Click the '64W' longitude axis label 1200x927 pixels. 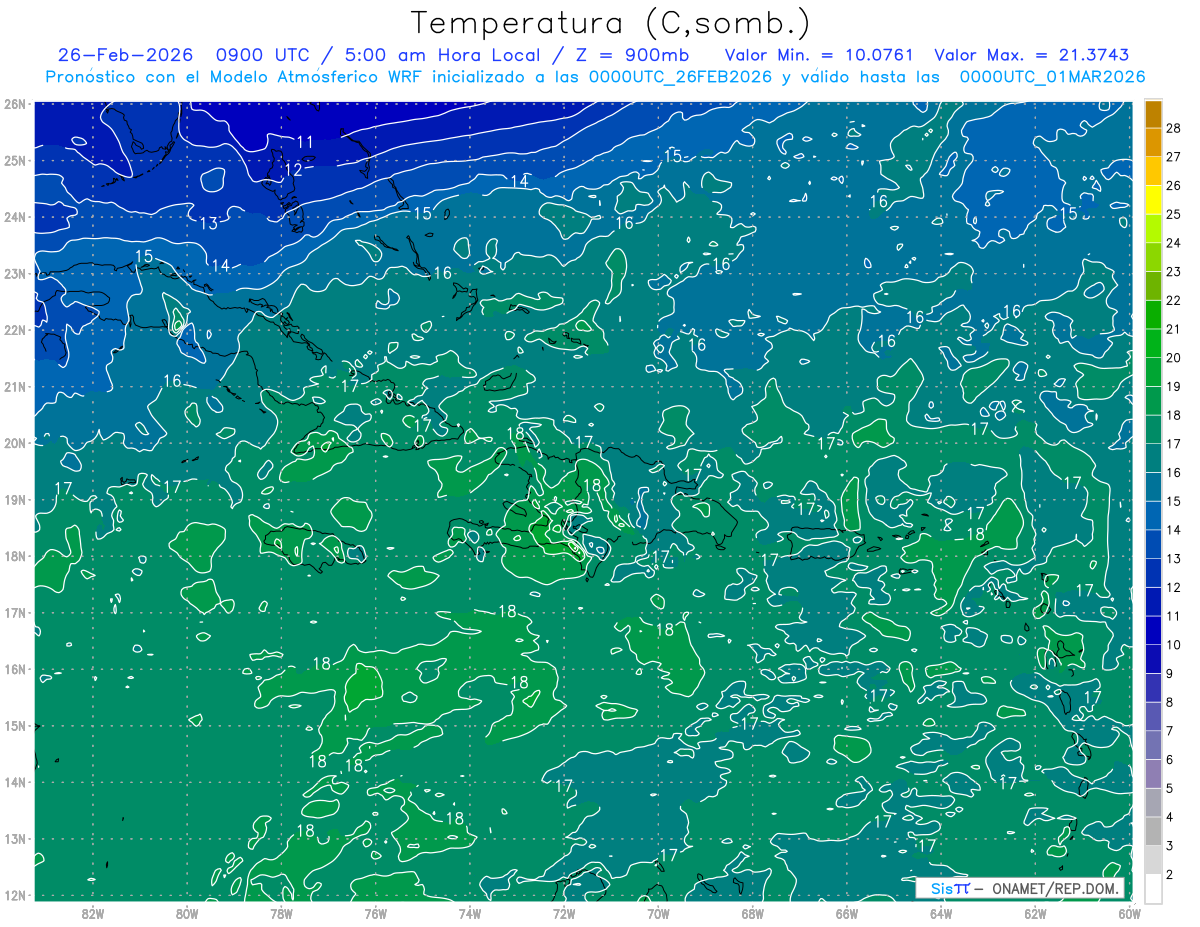[940, 914]
